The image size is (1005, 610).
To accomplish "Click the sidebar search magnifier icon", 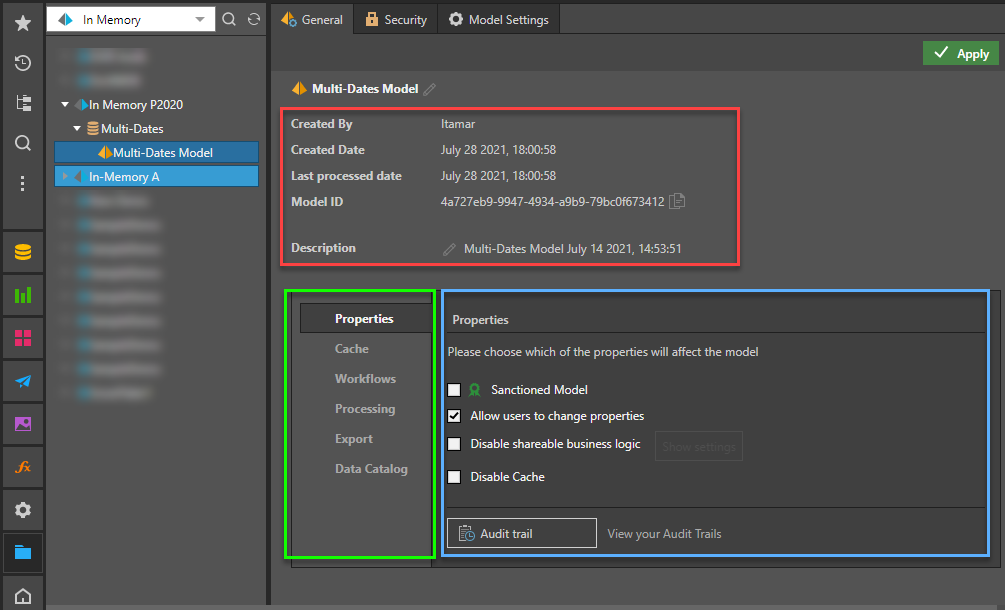I will coord(23,143).
